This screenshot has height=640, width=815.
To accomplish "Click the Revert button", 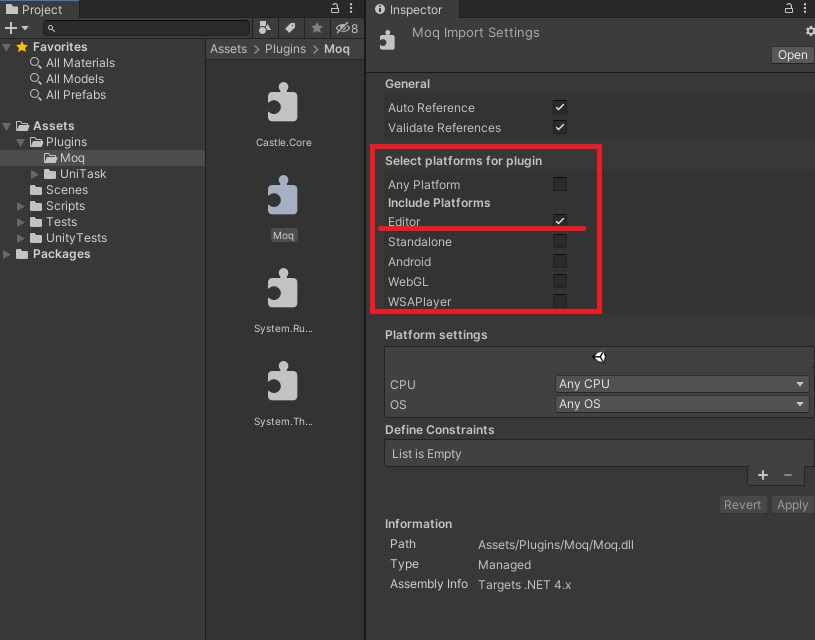I will click(742, 505).
